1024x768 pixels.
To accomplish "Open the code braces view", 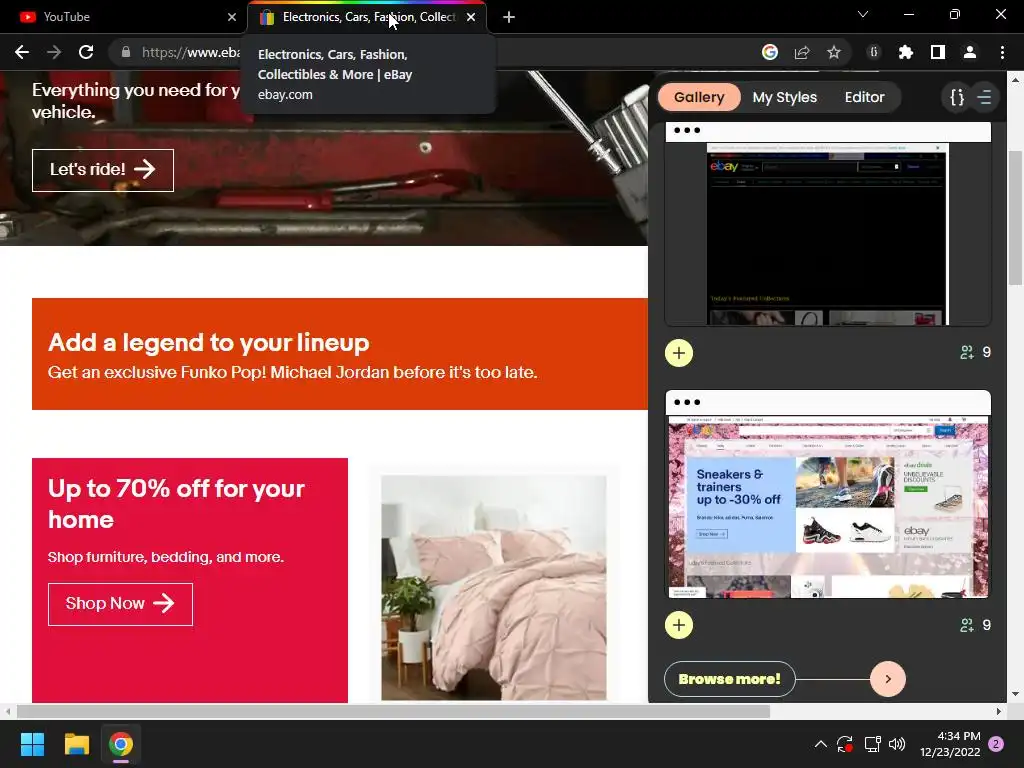I will 957,97.
